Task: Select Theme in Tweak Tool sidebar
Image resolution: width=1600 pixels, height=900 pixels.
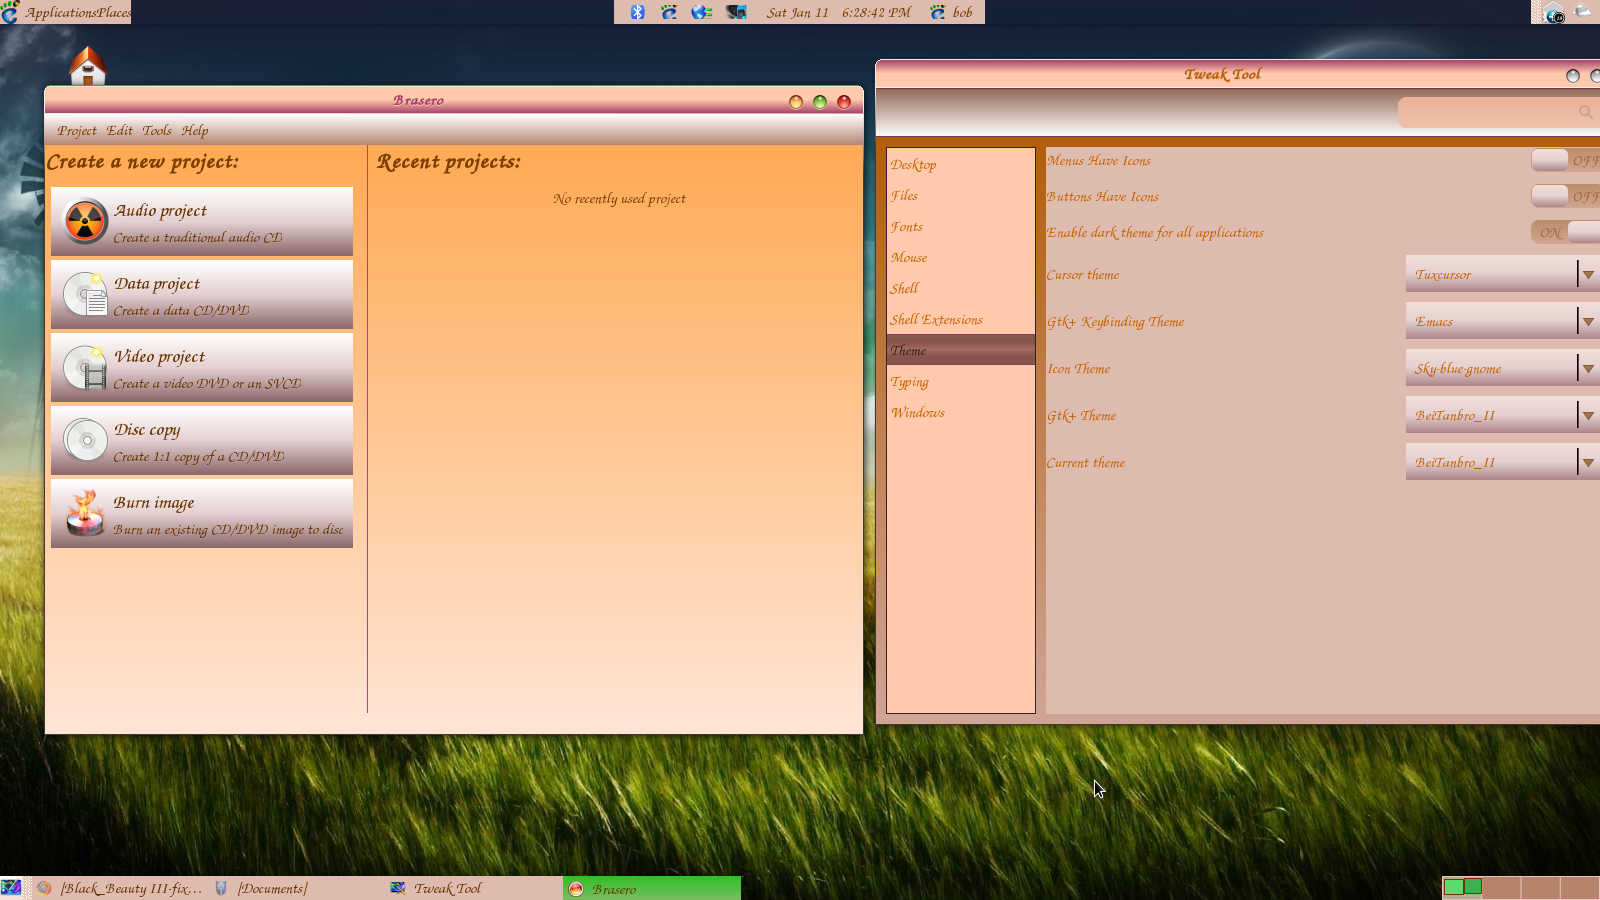Action: click(960, 350)
